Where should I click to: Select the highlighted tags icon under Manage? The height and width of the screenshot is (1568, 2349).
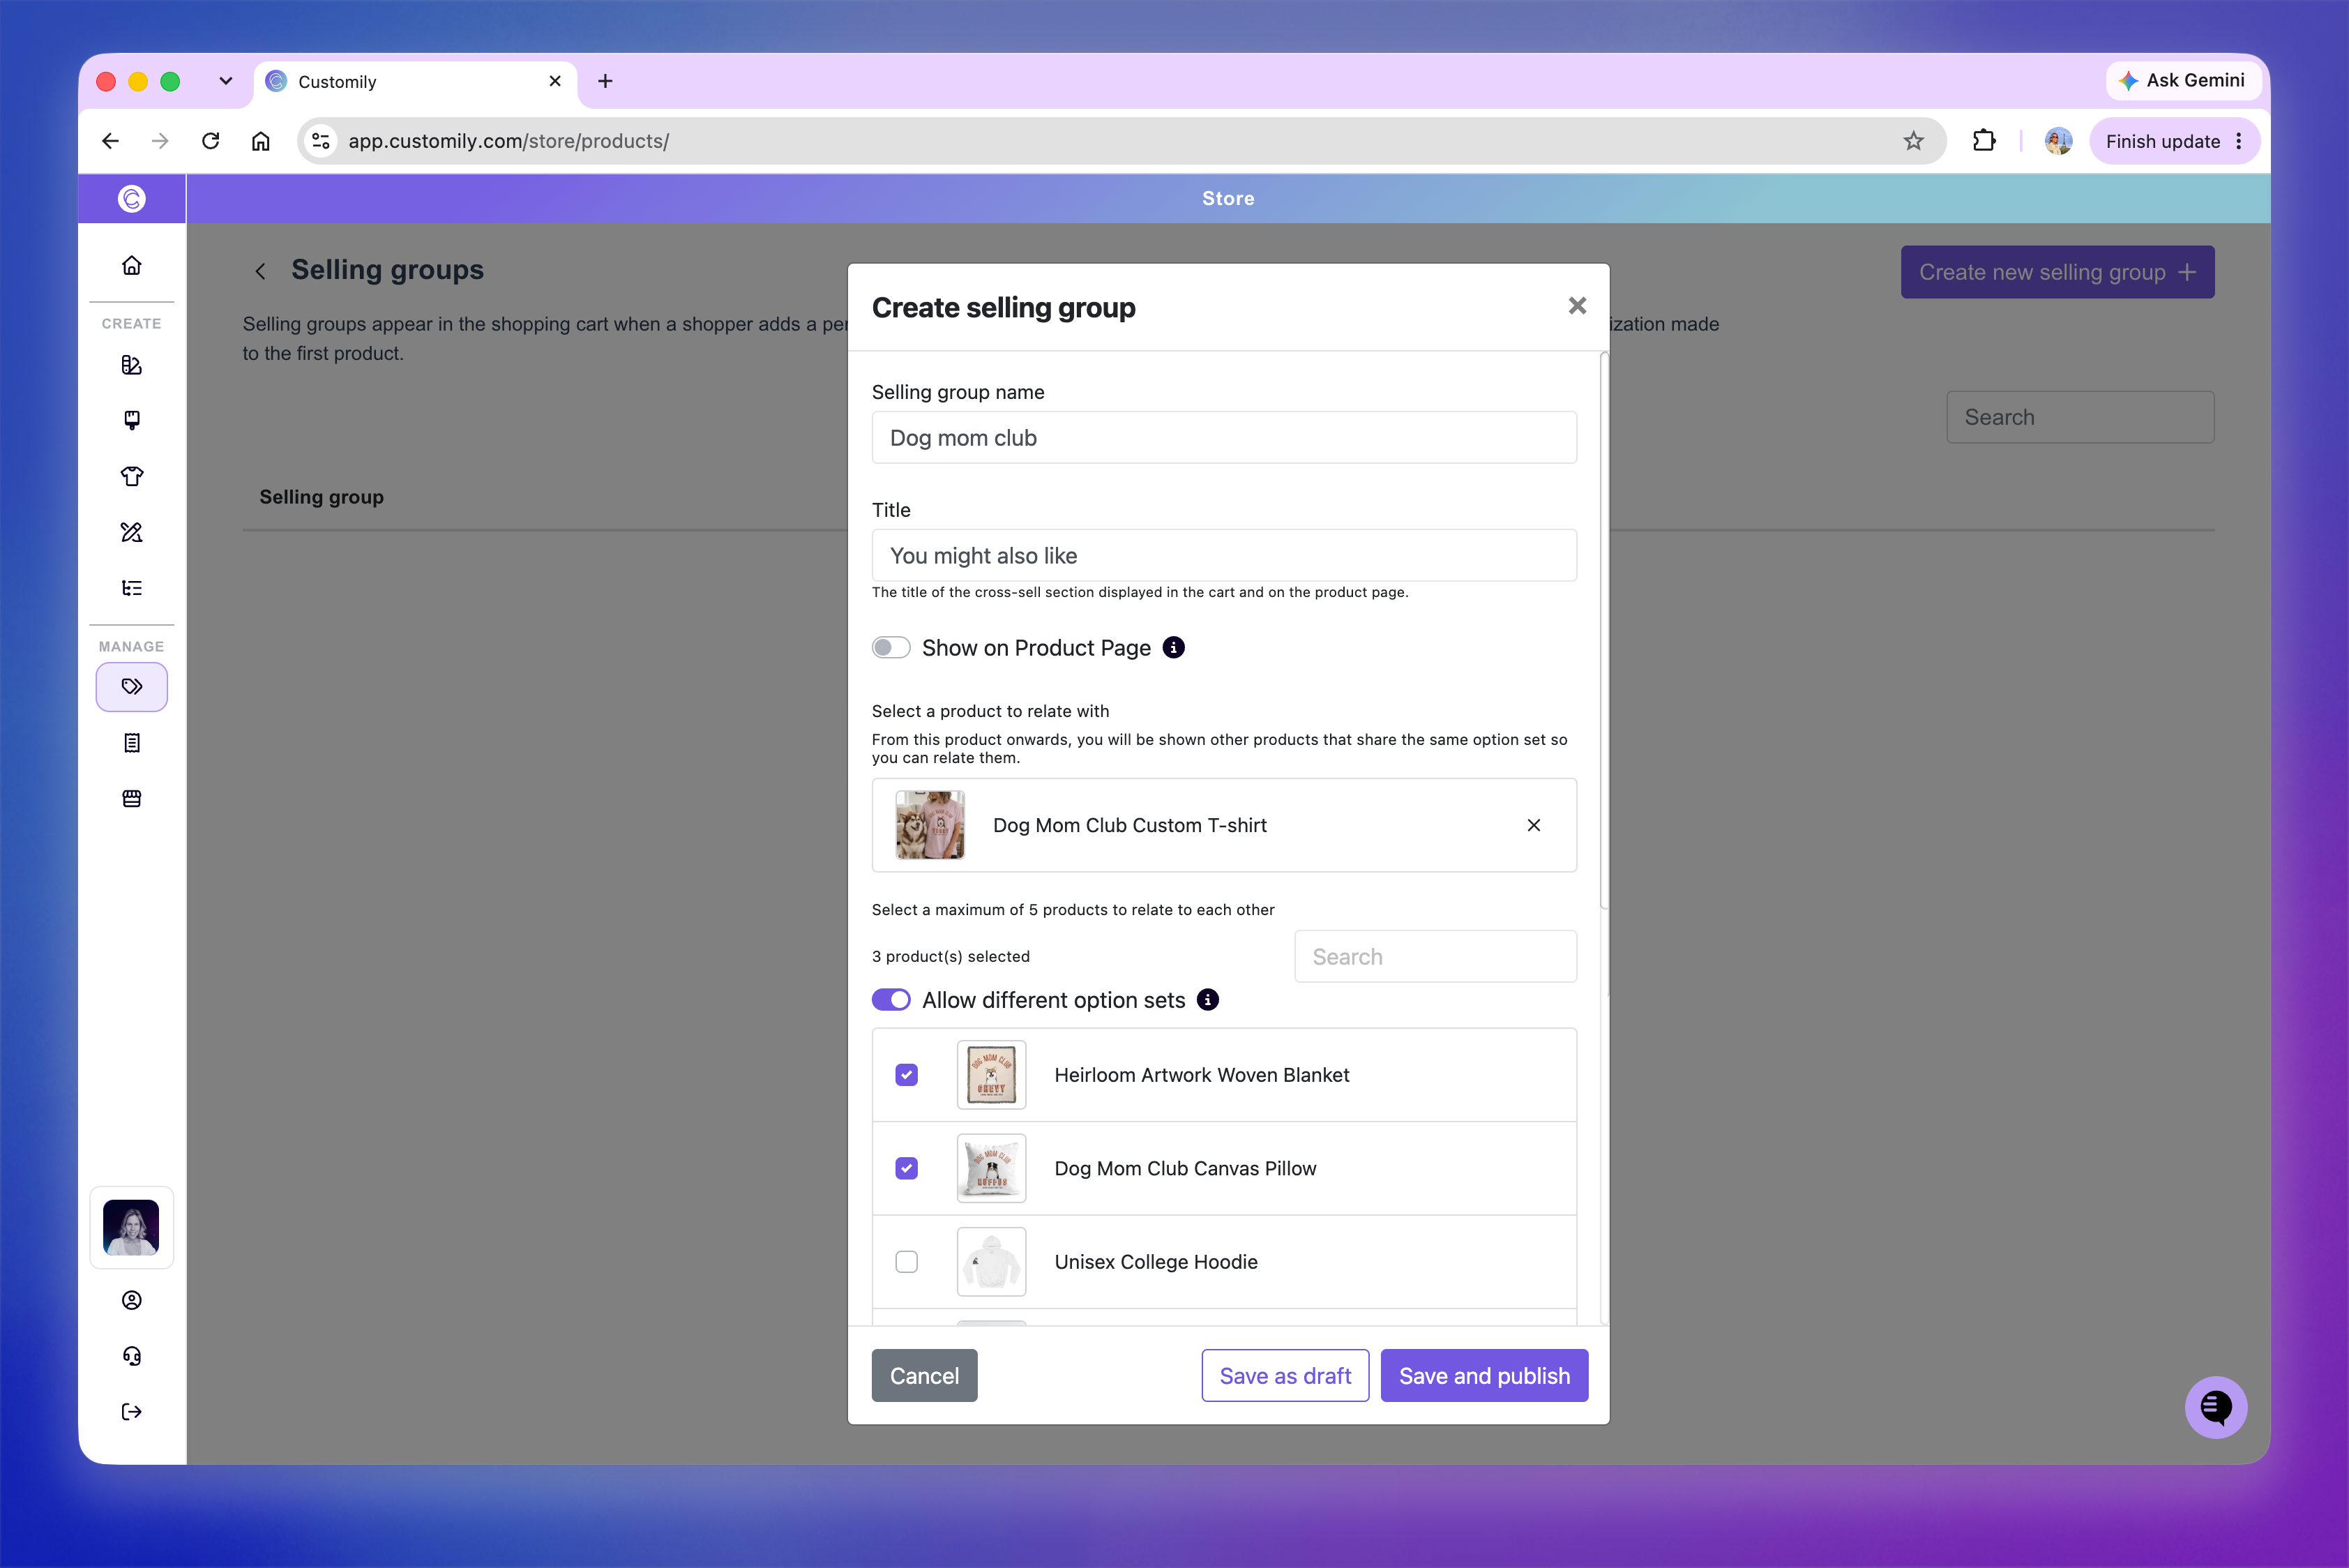132,687
